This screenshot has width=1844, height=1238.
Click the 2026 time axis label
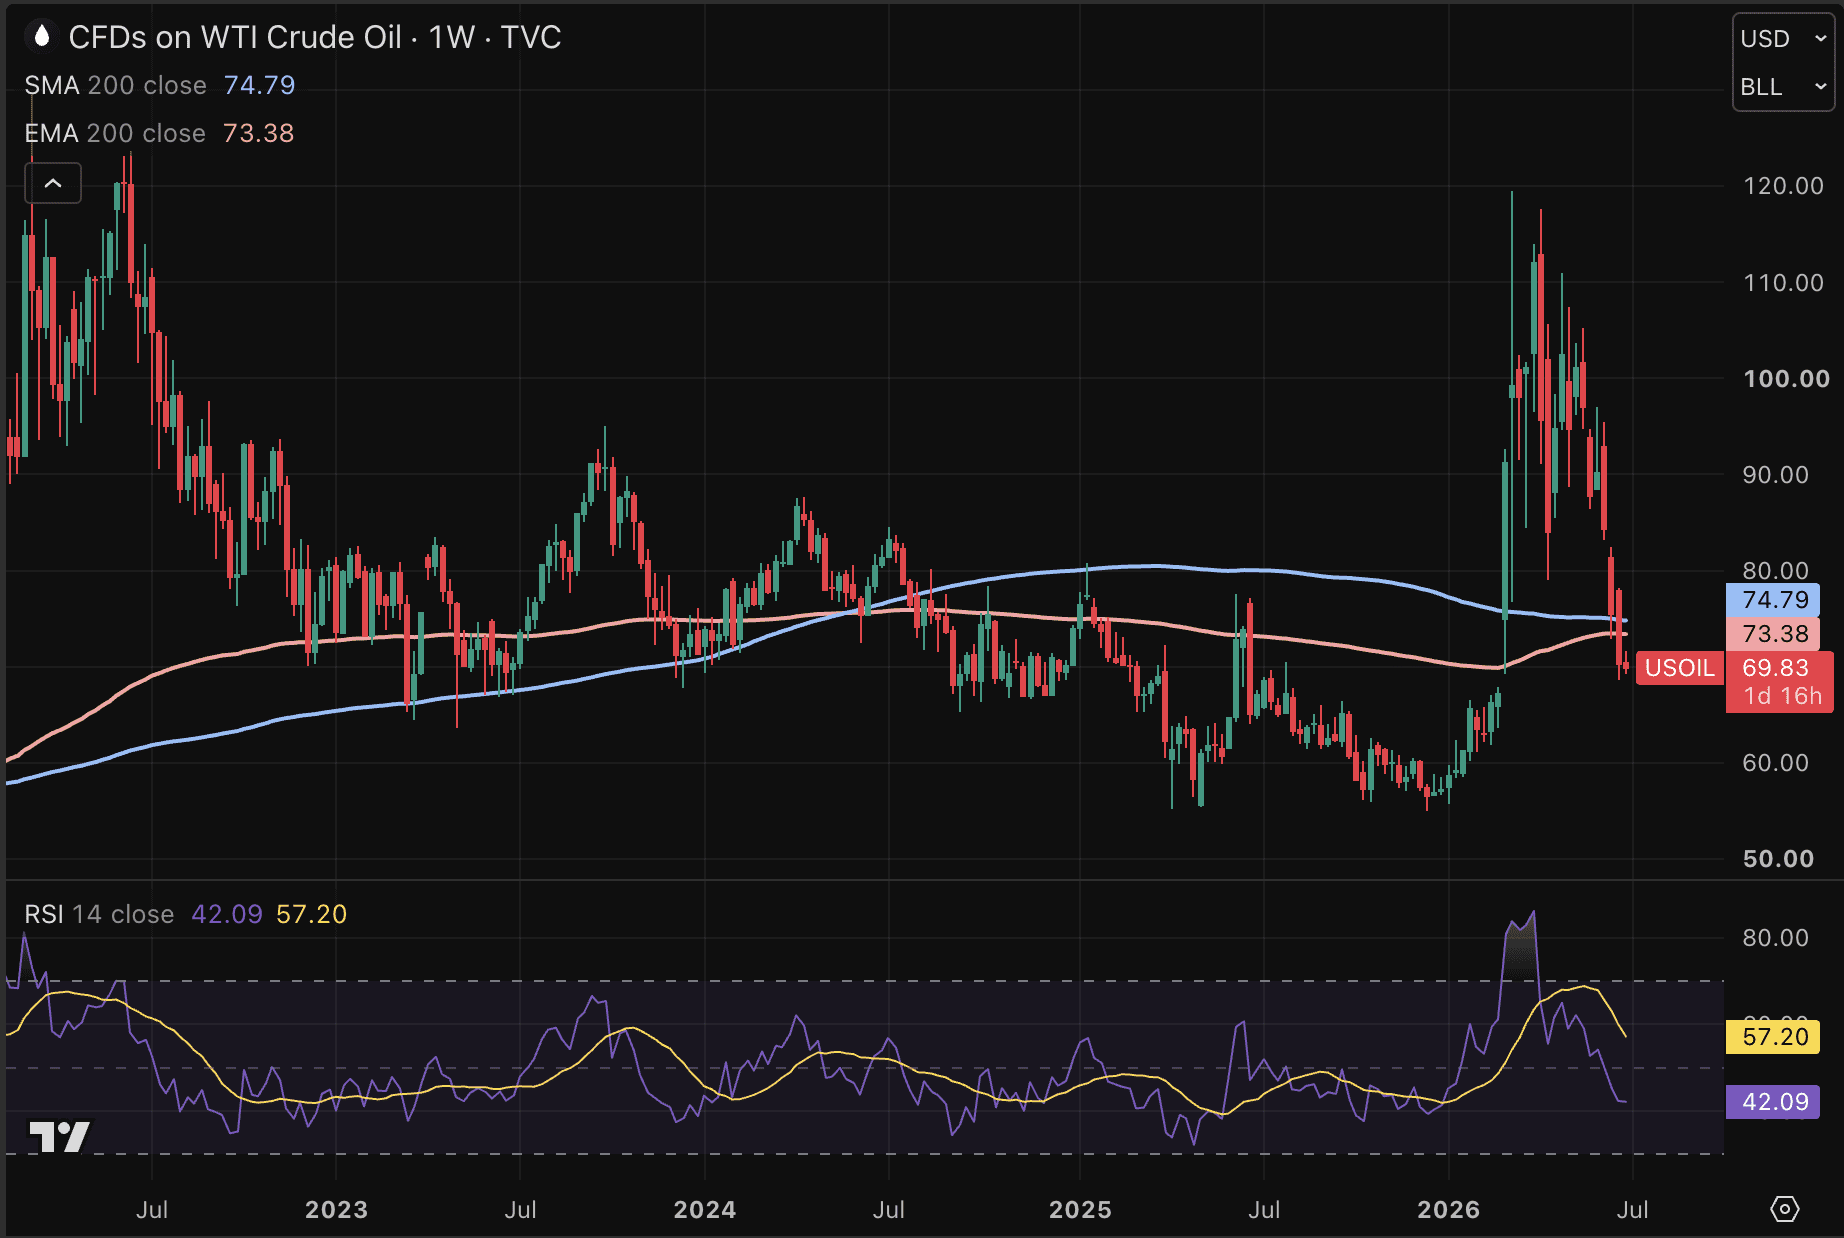click(x=1449, y=1210)
